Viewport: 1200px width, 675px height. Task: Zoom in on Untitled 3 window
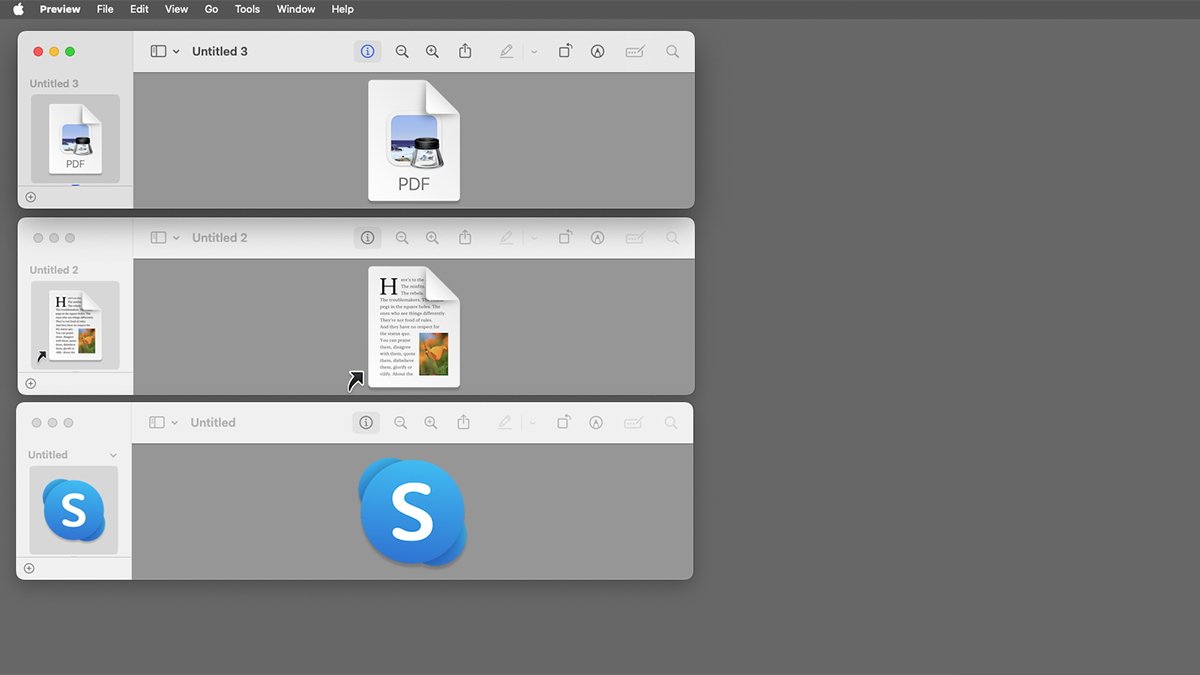[x=432, y=51]
